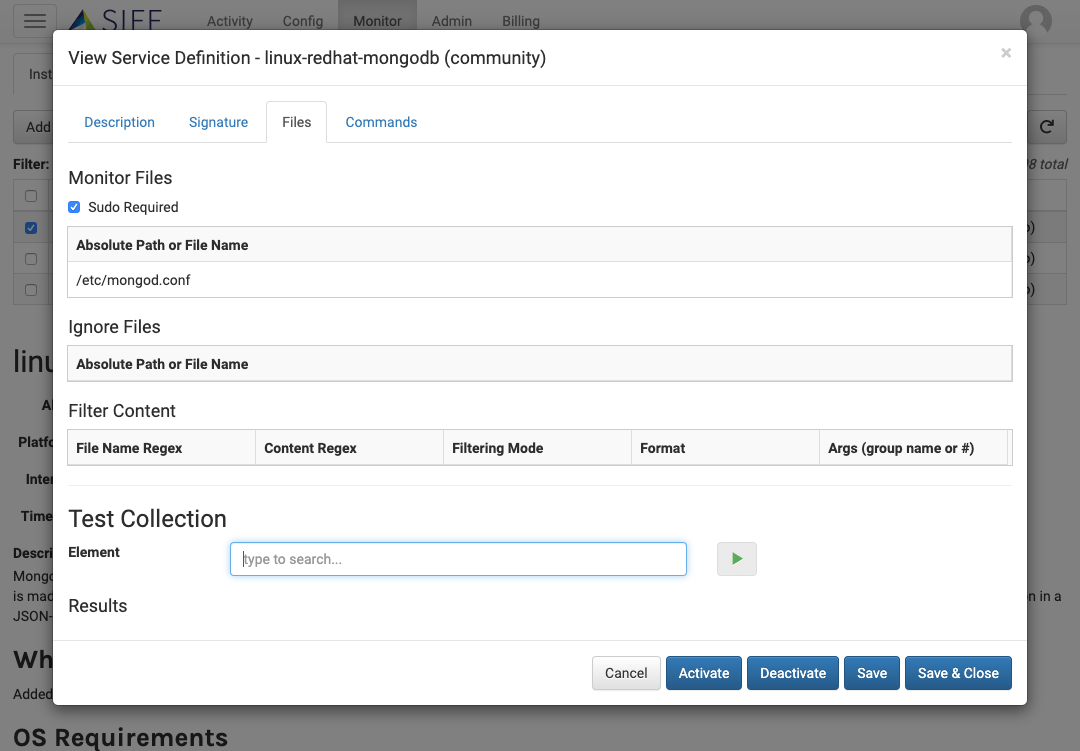Click the user avatar icon

(1036, 20)
